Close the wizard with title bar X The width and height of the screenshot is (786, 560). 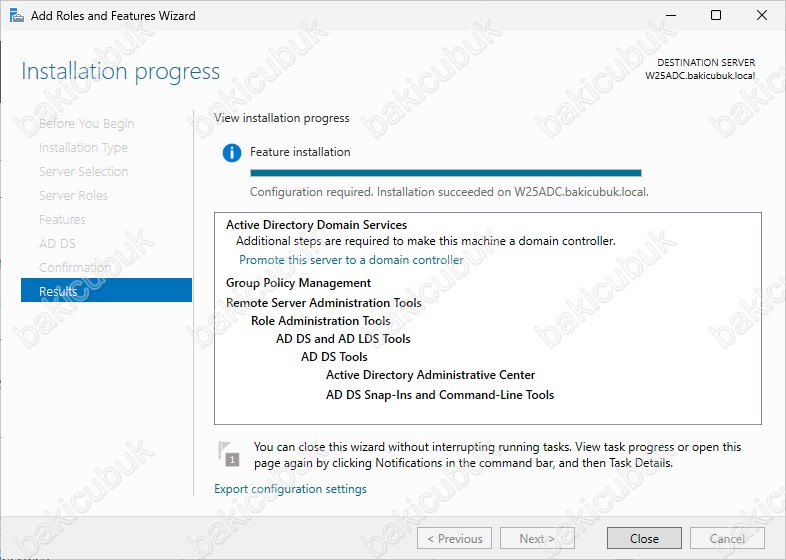(761, 16)
